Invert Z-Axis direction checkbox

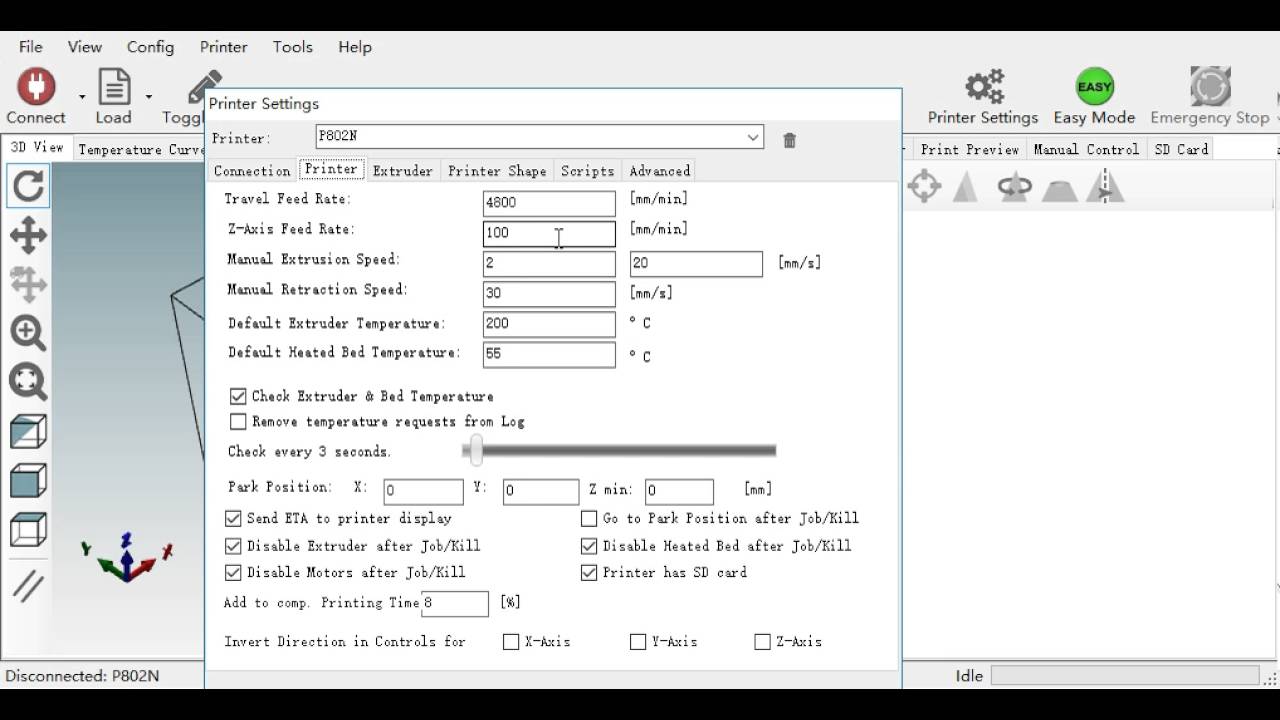pyautogui.click(x=762, y=642)
